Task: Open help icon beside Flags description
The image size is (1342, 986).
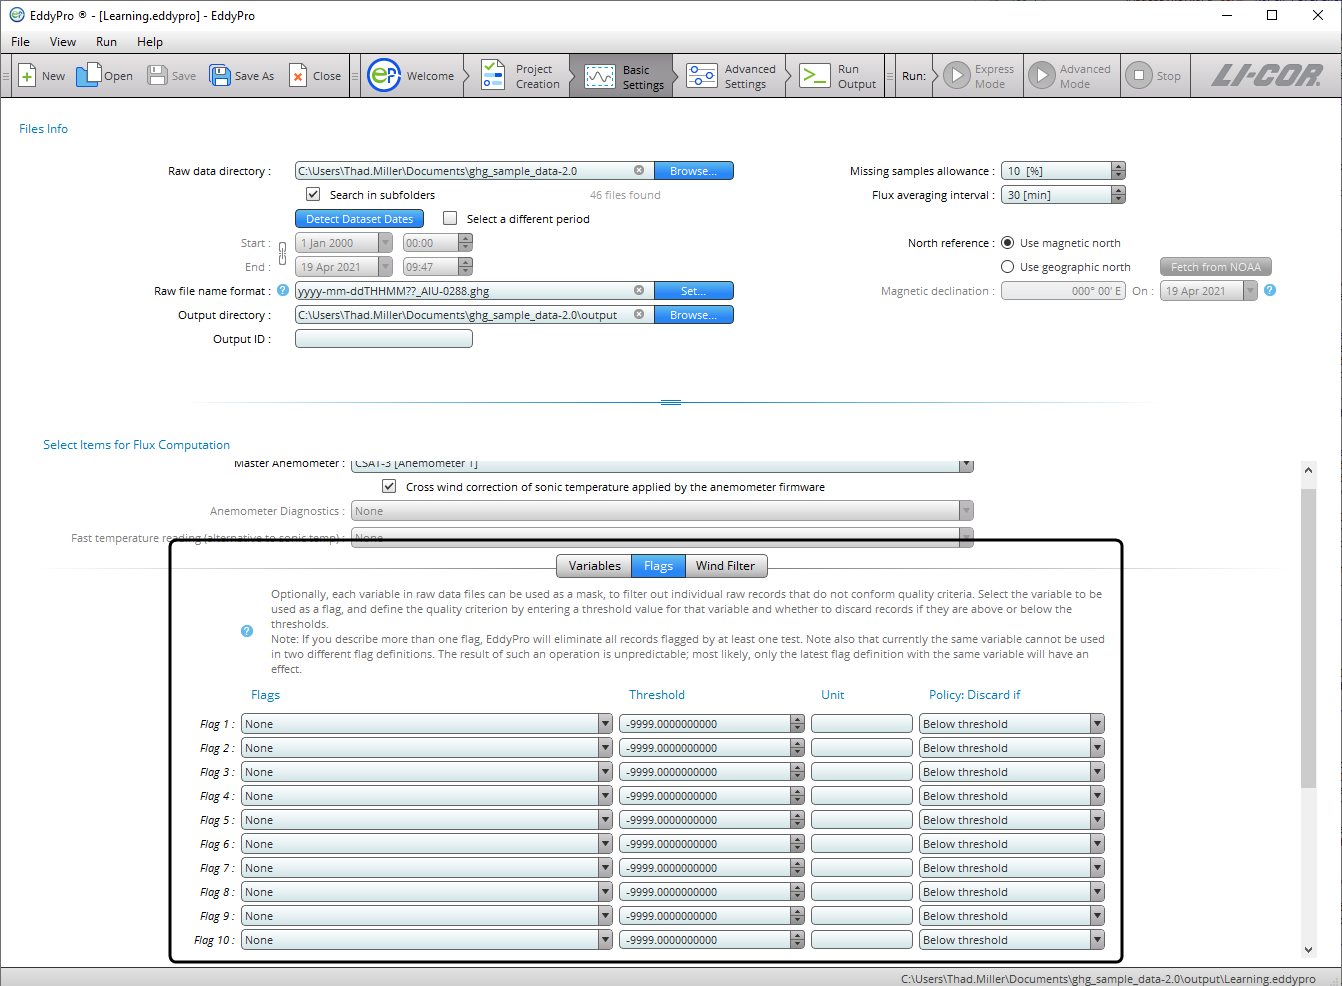Action: [247, 631]
